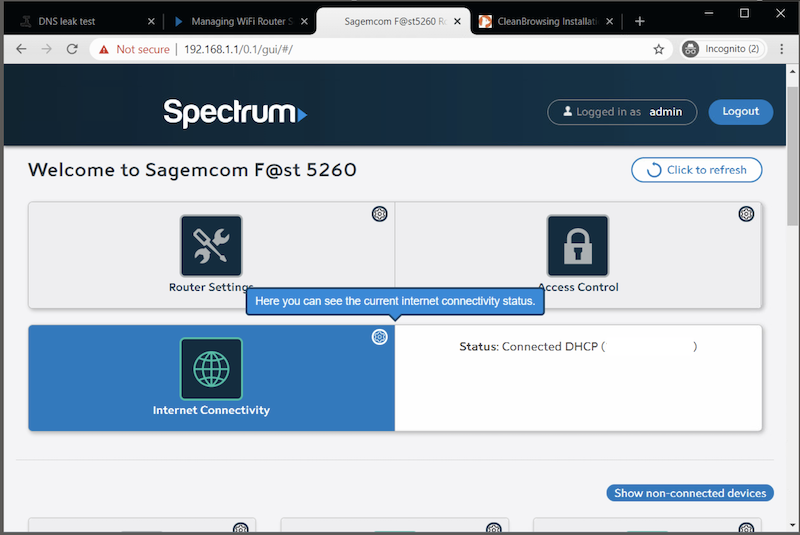Open the Chrome three-dot menu
The height and width of the screenshot is (535, 800).
(782, 49)
